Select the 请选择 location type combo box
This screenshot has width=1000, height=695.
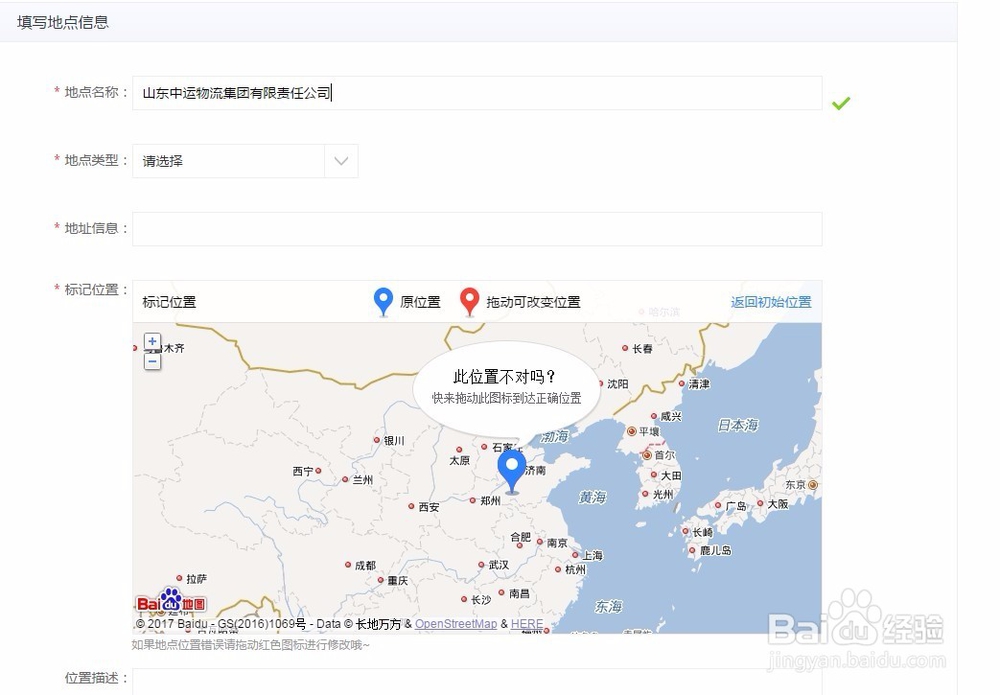245,161
